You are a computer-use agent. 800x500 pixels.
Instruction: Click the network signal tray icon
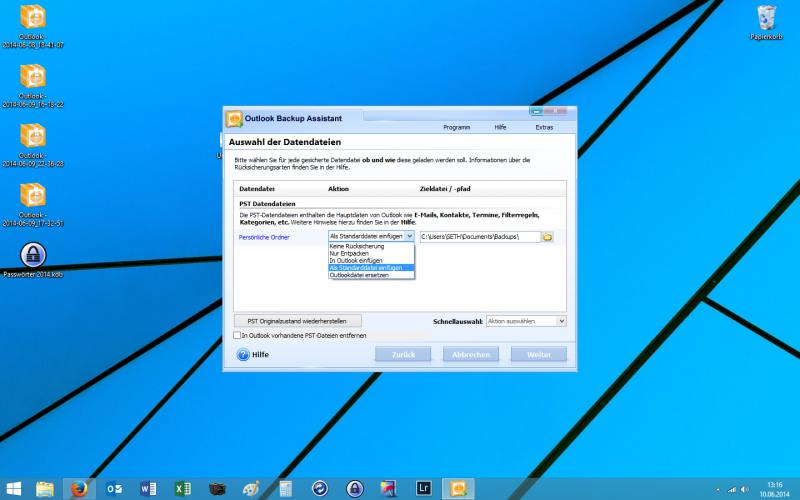click(732, 489)
